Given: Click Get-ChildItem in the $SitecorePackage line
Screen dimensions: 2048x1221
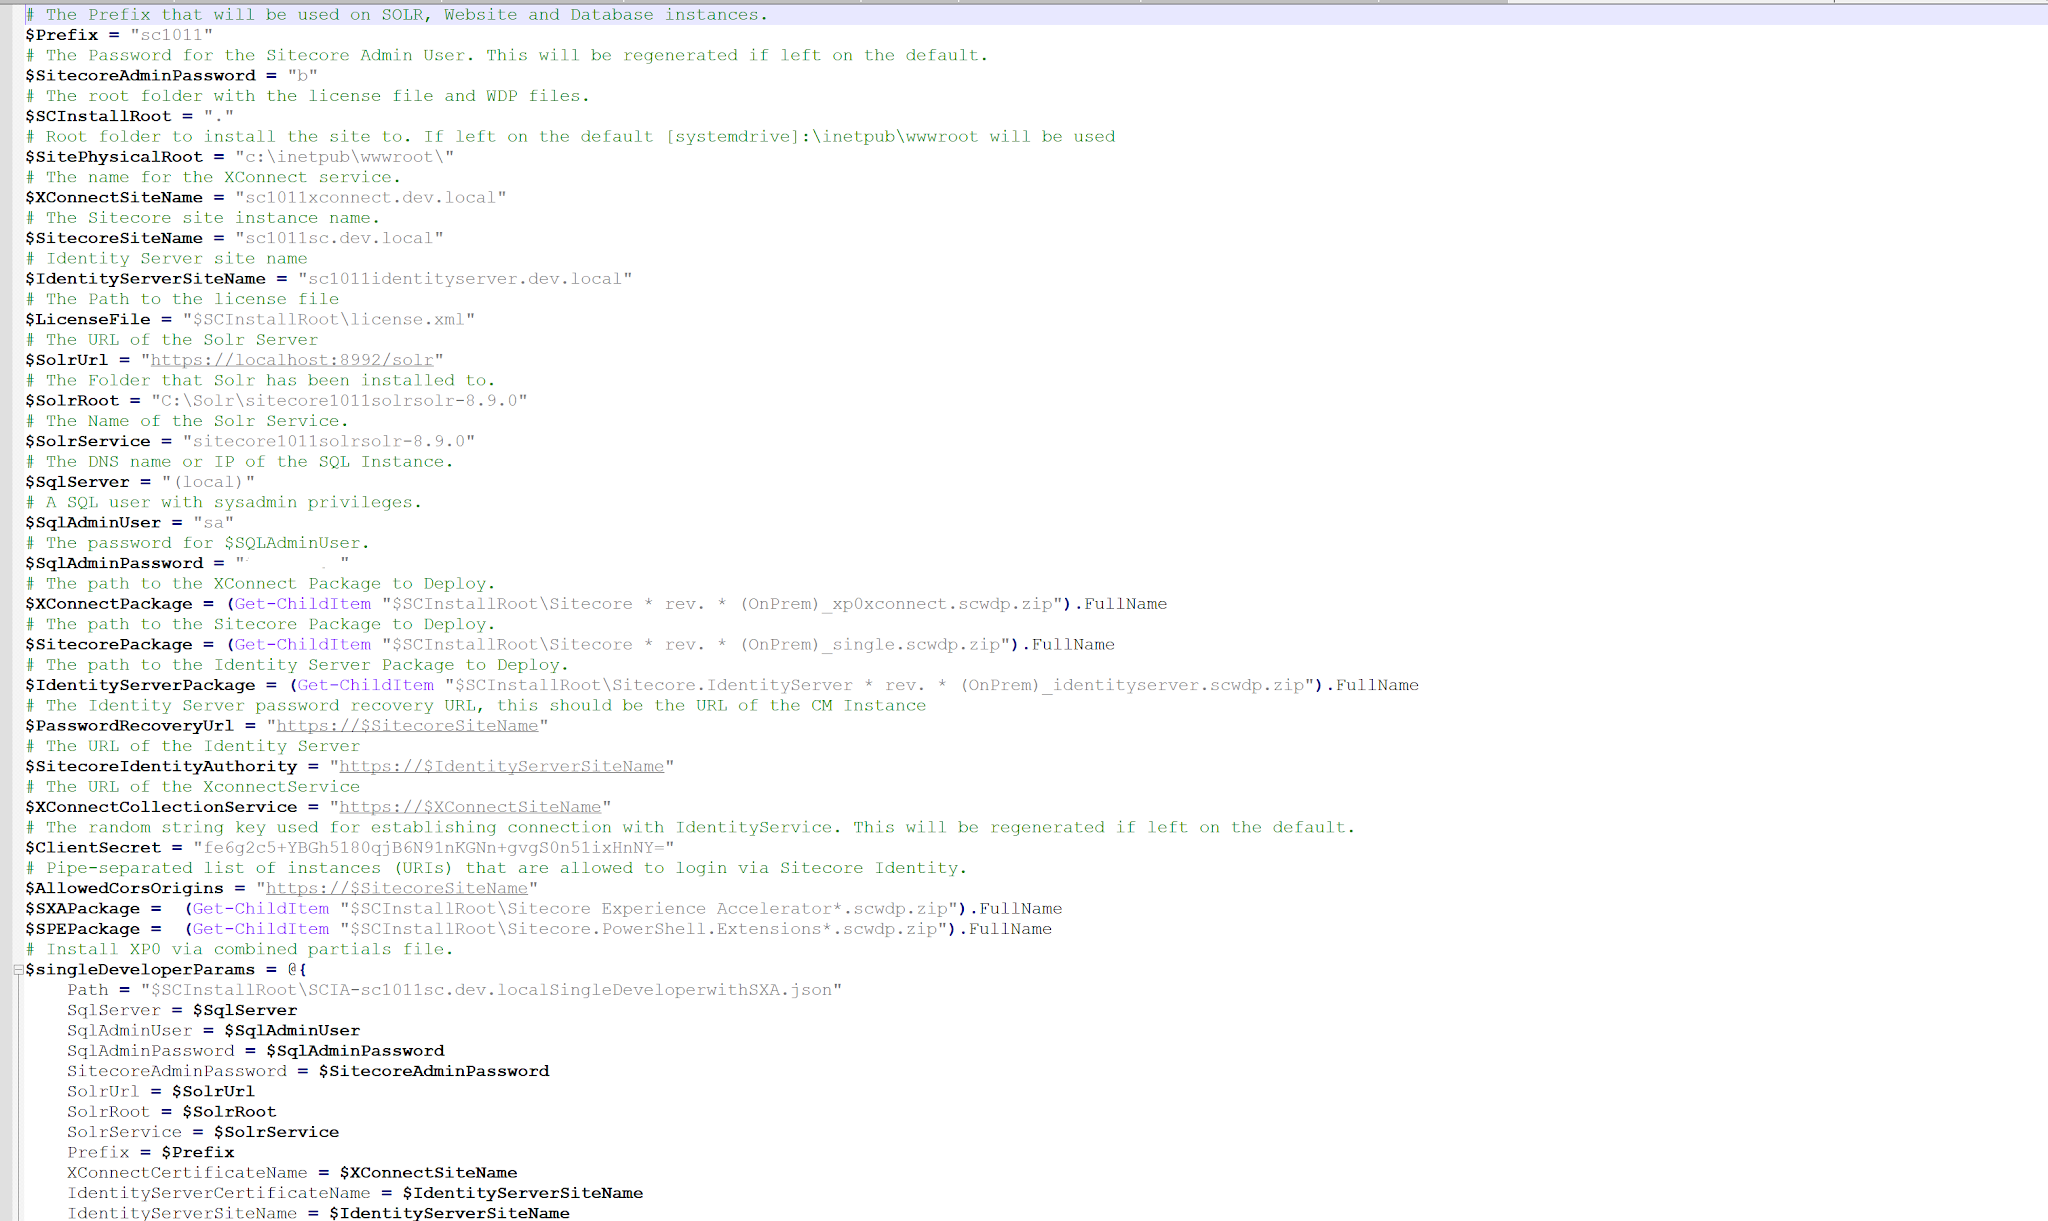Looking at the screenshot, I should click(x=302, y=644).
